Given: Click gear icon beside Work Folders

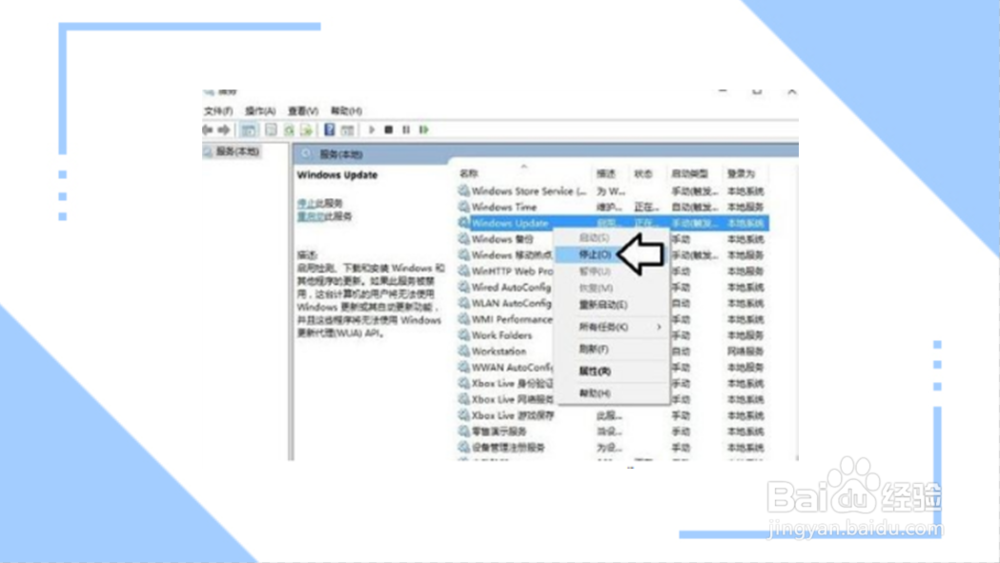Looking at the screenshot, I should tap(464, 335).
